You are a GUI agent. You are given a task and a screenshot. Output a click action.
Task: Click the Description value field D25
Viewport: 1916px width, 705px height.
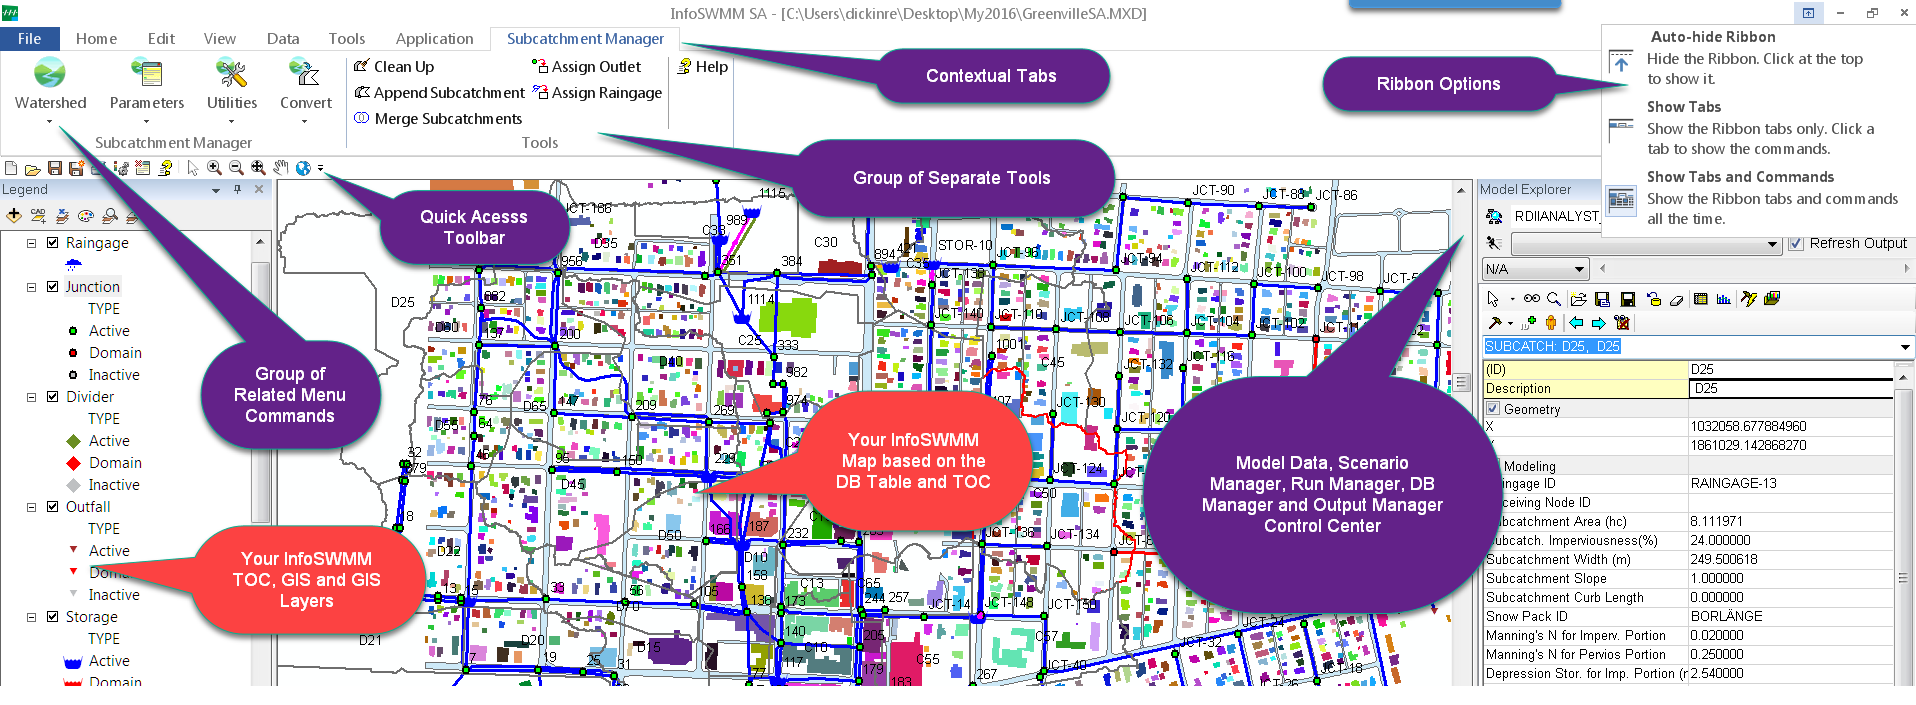click(x=1790, y=388)
